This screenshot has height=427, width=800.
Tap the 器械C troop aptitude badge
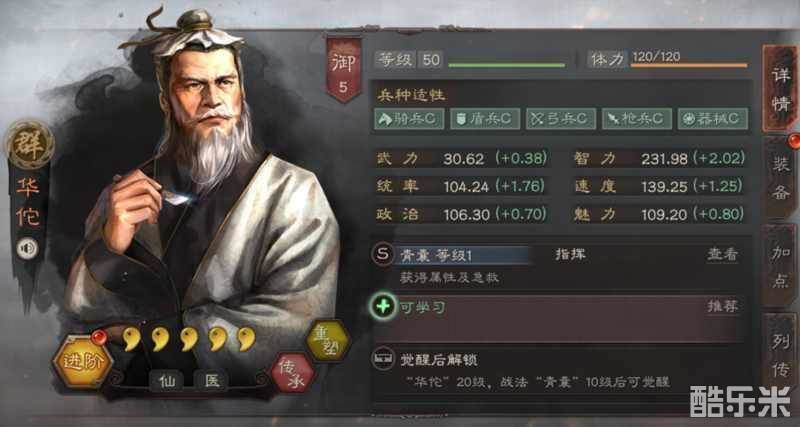point(713,118)
